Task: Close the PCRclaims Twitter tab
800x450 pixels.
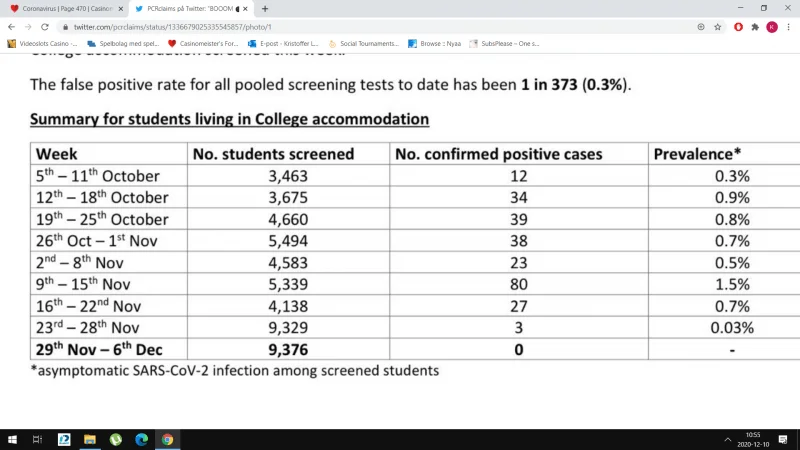Action: [x=245, y=9]
